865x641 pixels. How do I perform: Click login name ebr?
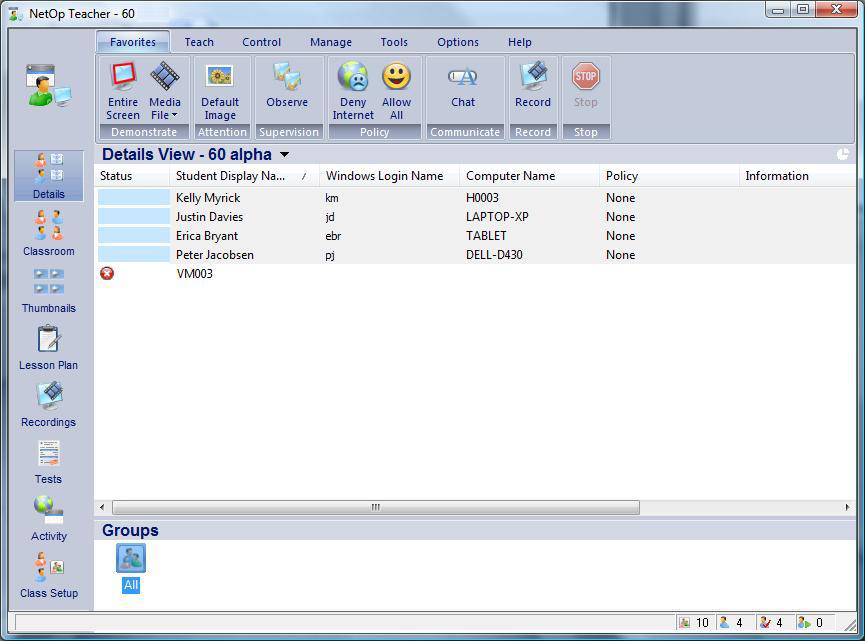pos(333,236)
